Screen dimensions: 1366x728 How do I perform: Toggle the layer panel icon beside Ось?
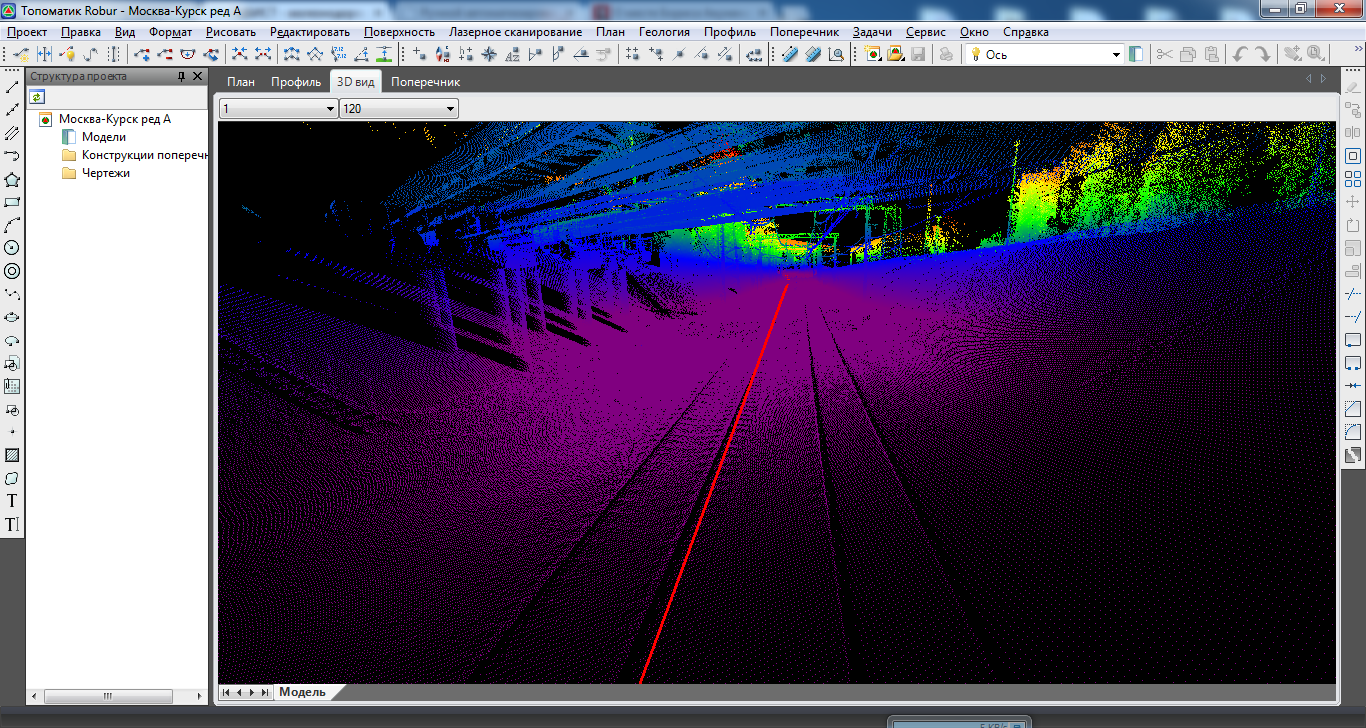tap(1136, 54)
